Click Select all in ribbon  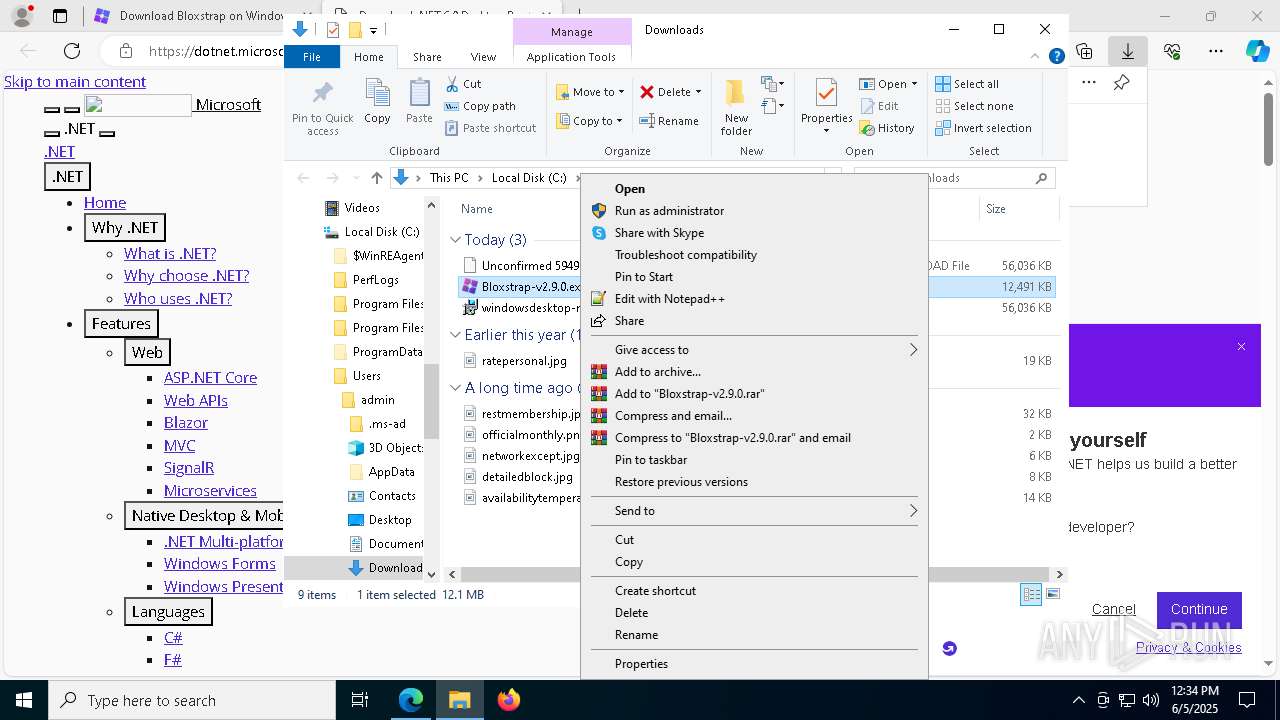click(x=967, y=84)
